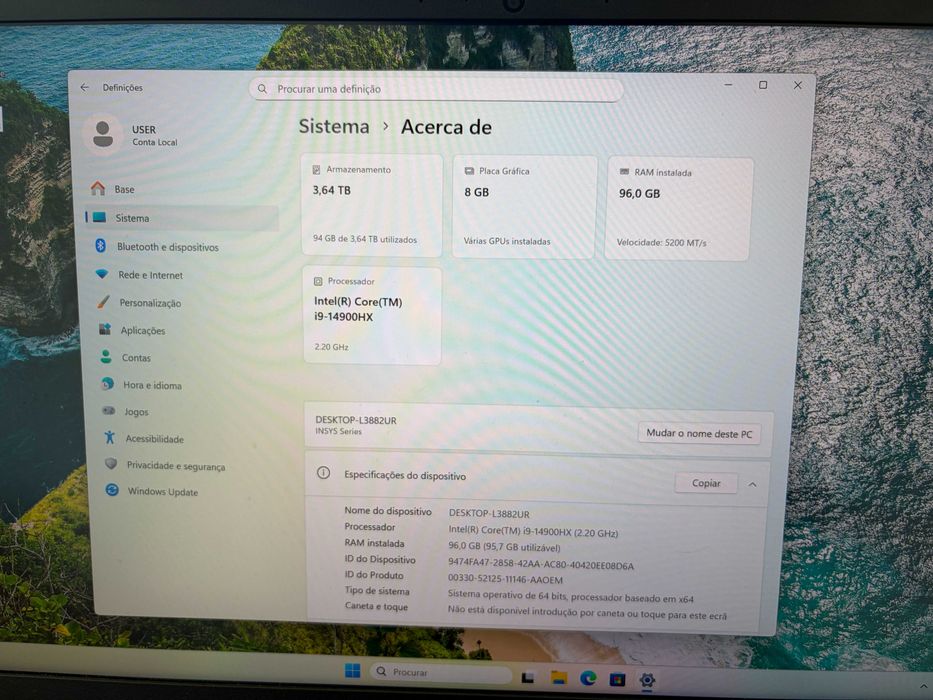This screenshot has width=933, height=700.
Task: Click the Hora e idioma globe icon
Action: (x=108, y=384)
